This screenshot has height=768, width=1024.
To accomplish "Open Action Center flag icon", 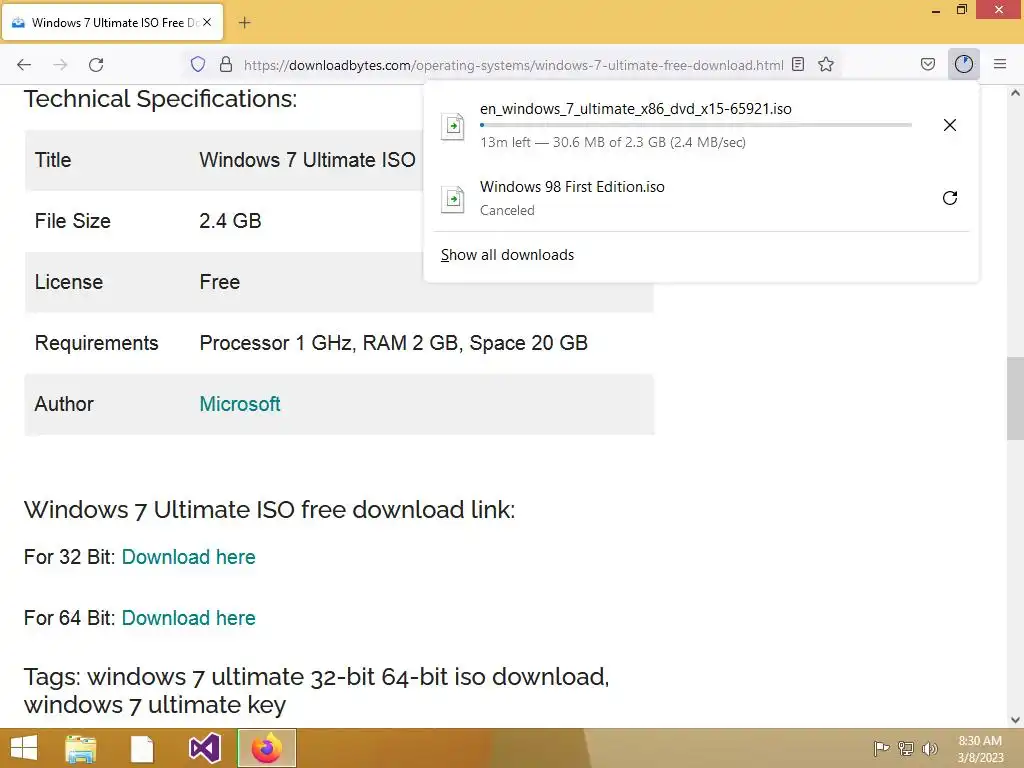I will click(x=881, y=748).
